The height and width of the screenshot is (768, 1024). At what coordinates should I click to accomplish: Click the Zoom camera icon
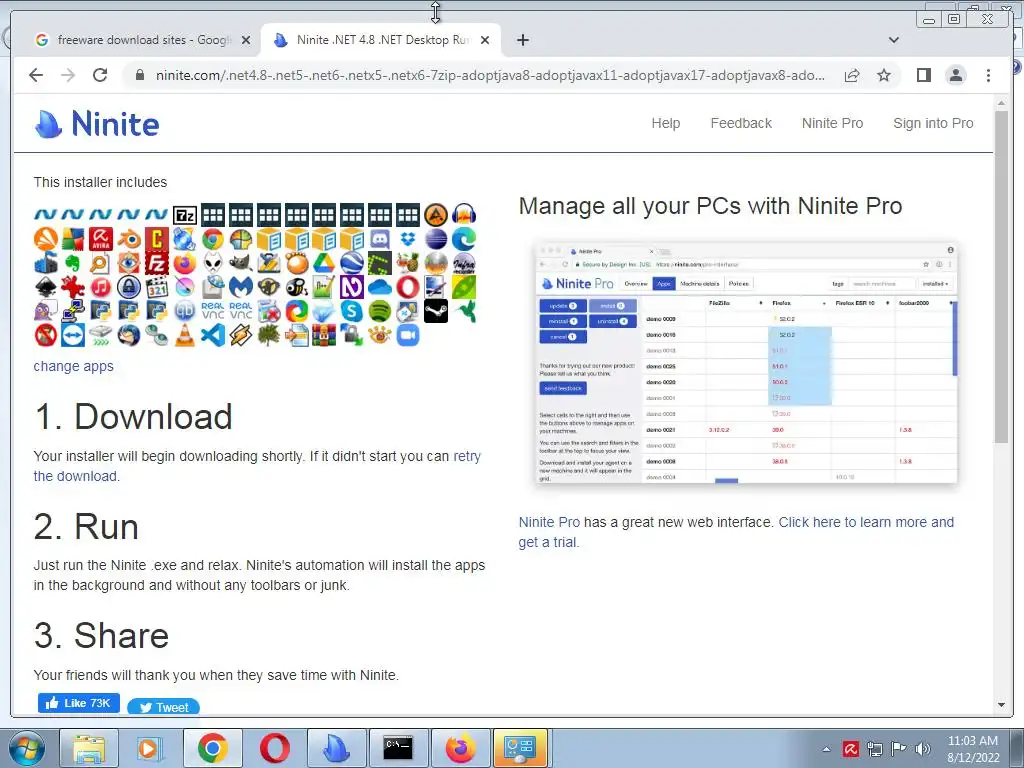tap(408, 336)
